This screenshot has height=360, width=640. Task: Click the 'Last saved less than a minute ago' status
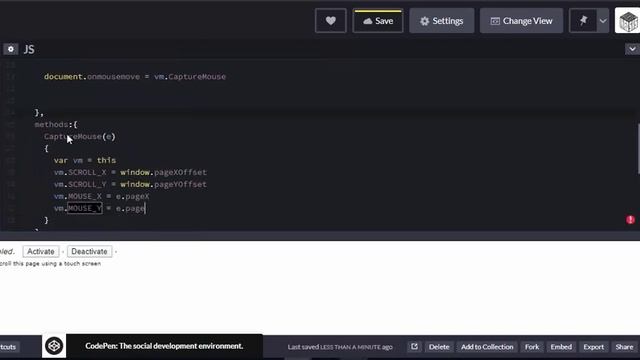click(340, 347)
